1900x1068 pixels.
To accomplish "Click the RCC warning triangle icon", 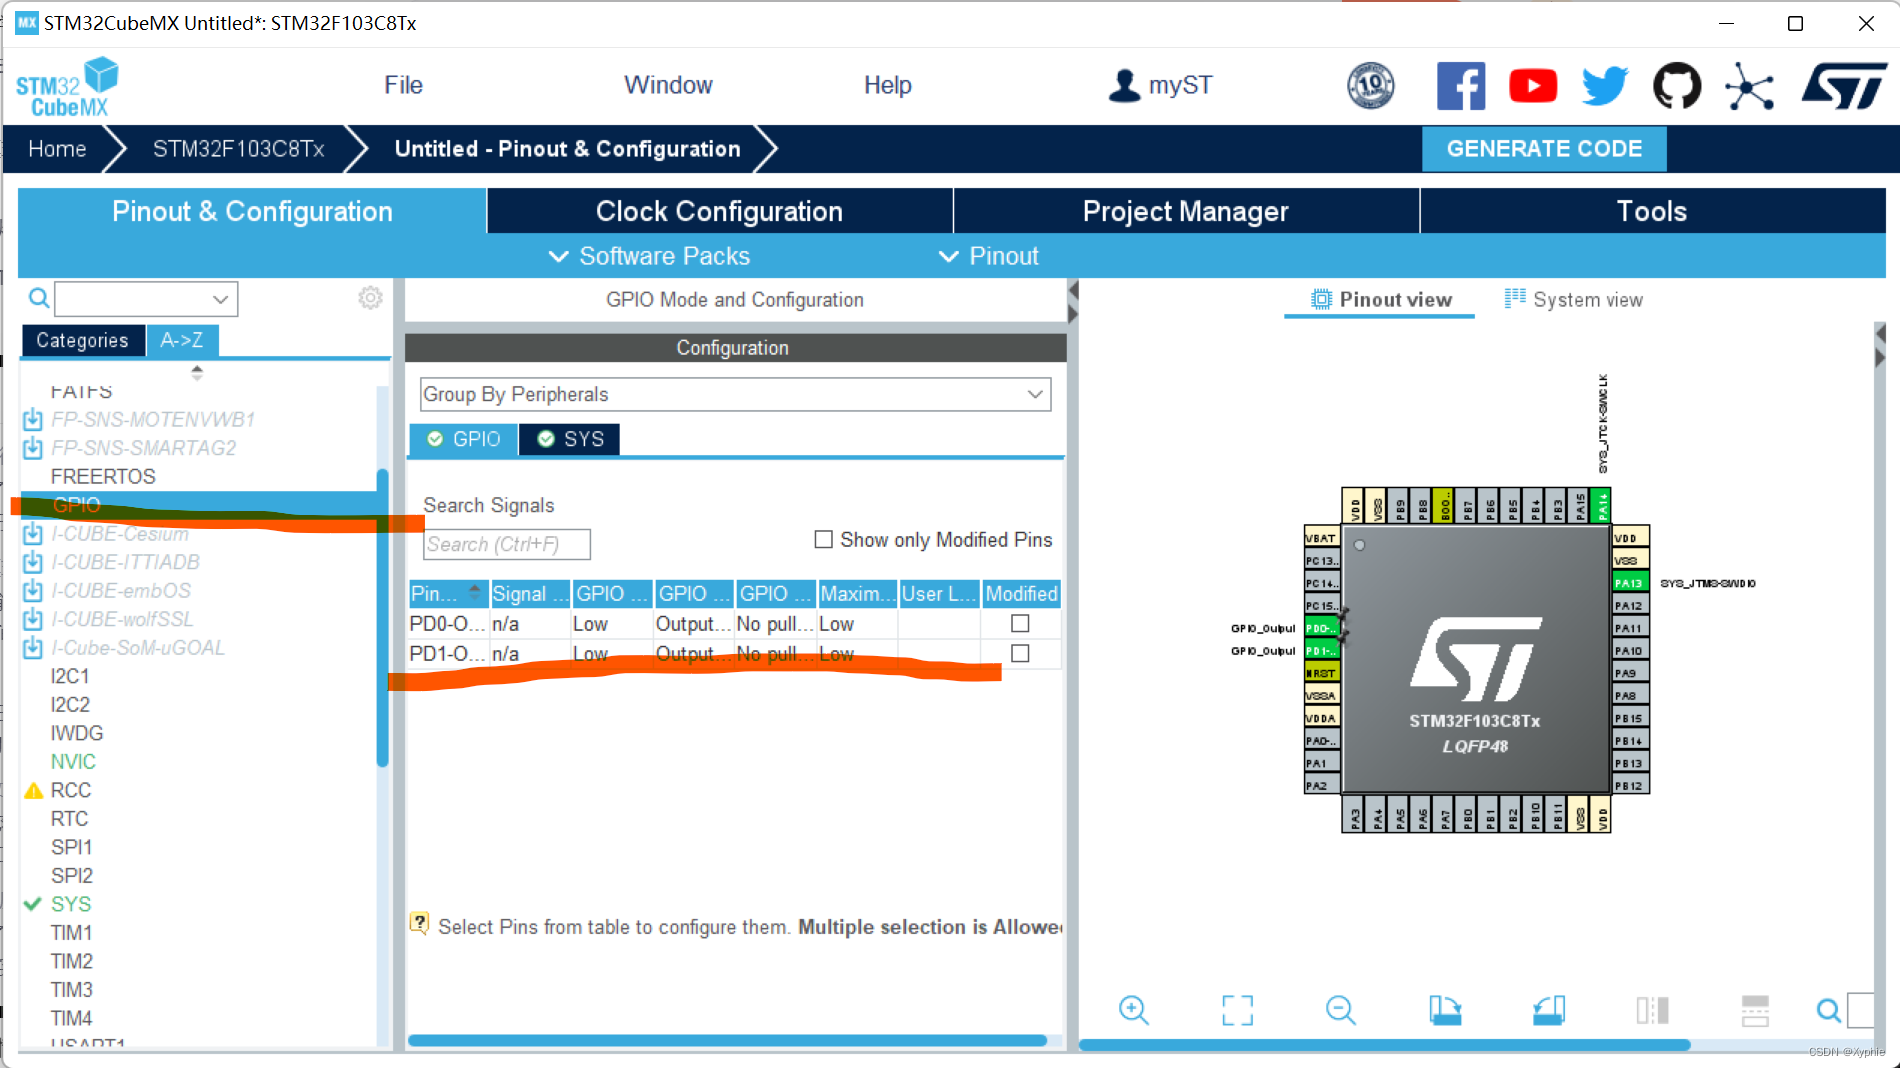I will (33, 790).
